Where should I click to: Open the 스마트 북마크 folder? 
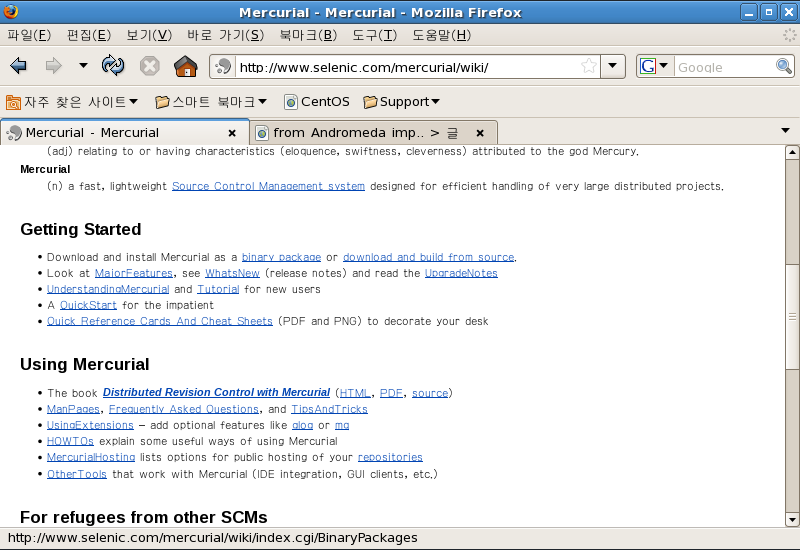point(211,102)
